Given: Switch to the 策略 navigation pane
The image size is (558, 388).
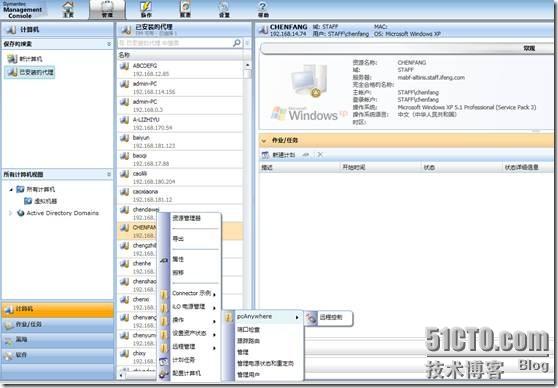Looking at the screenshot, I should tap(58, 340).
